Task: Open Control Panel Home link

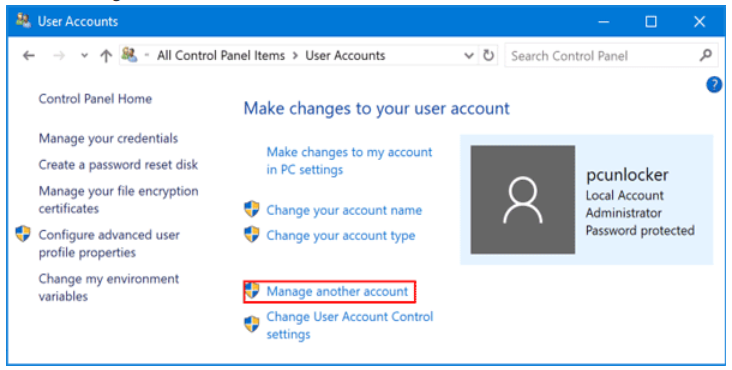Action: point(95,99)
